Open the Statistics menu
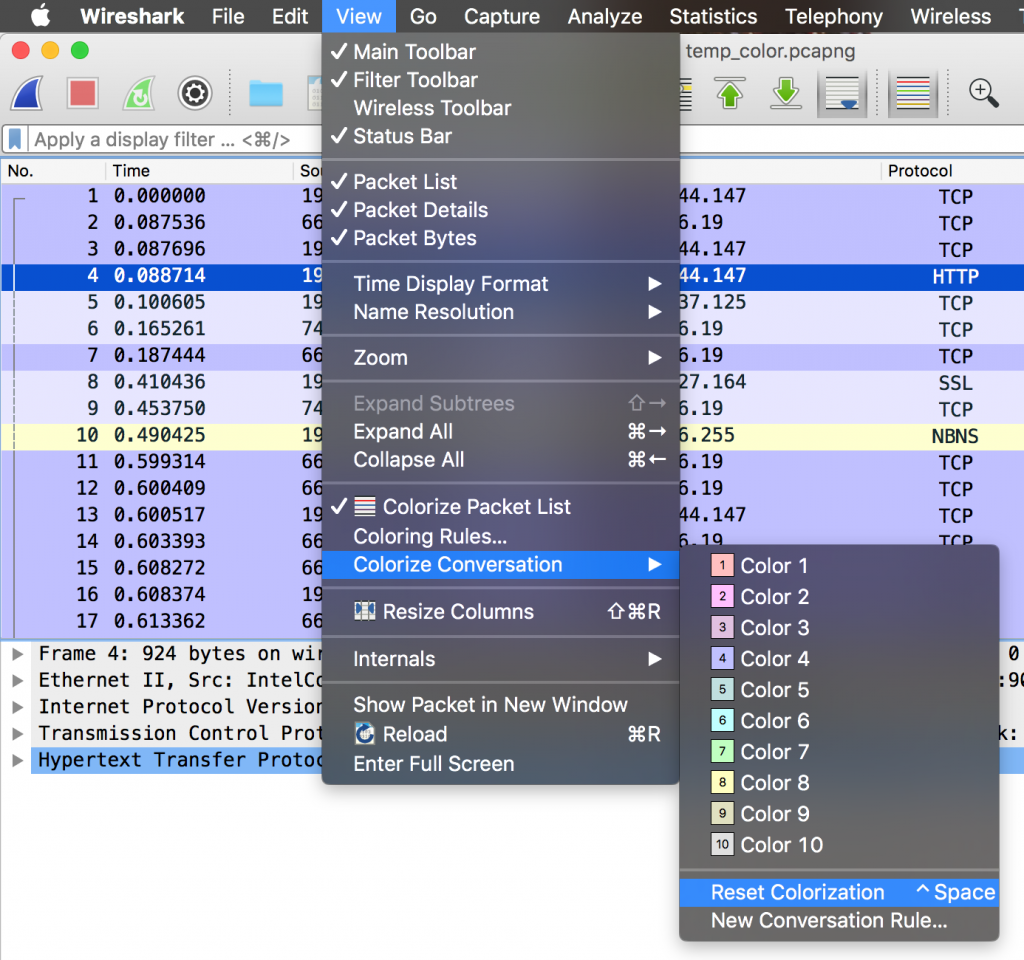This screenshot has height=960, width=1024. point(712,16)
